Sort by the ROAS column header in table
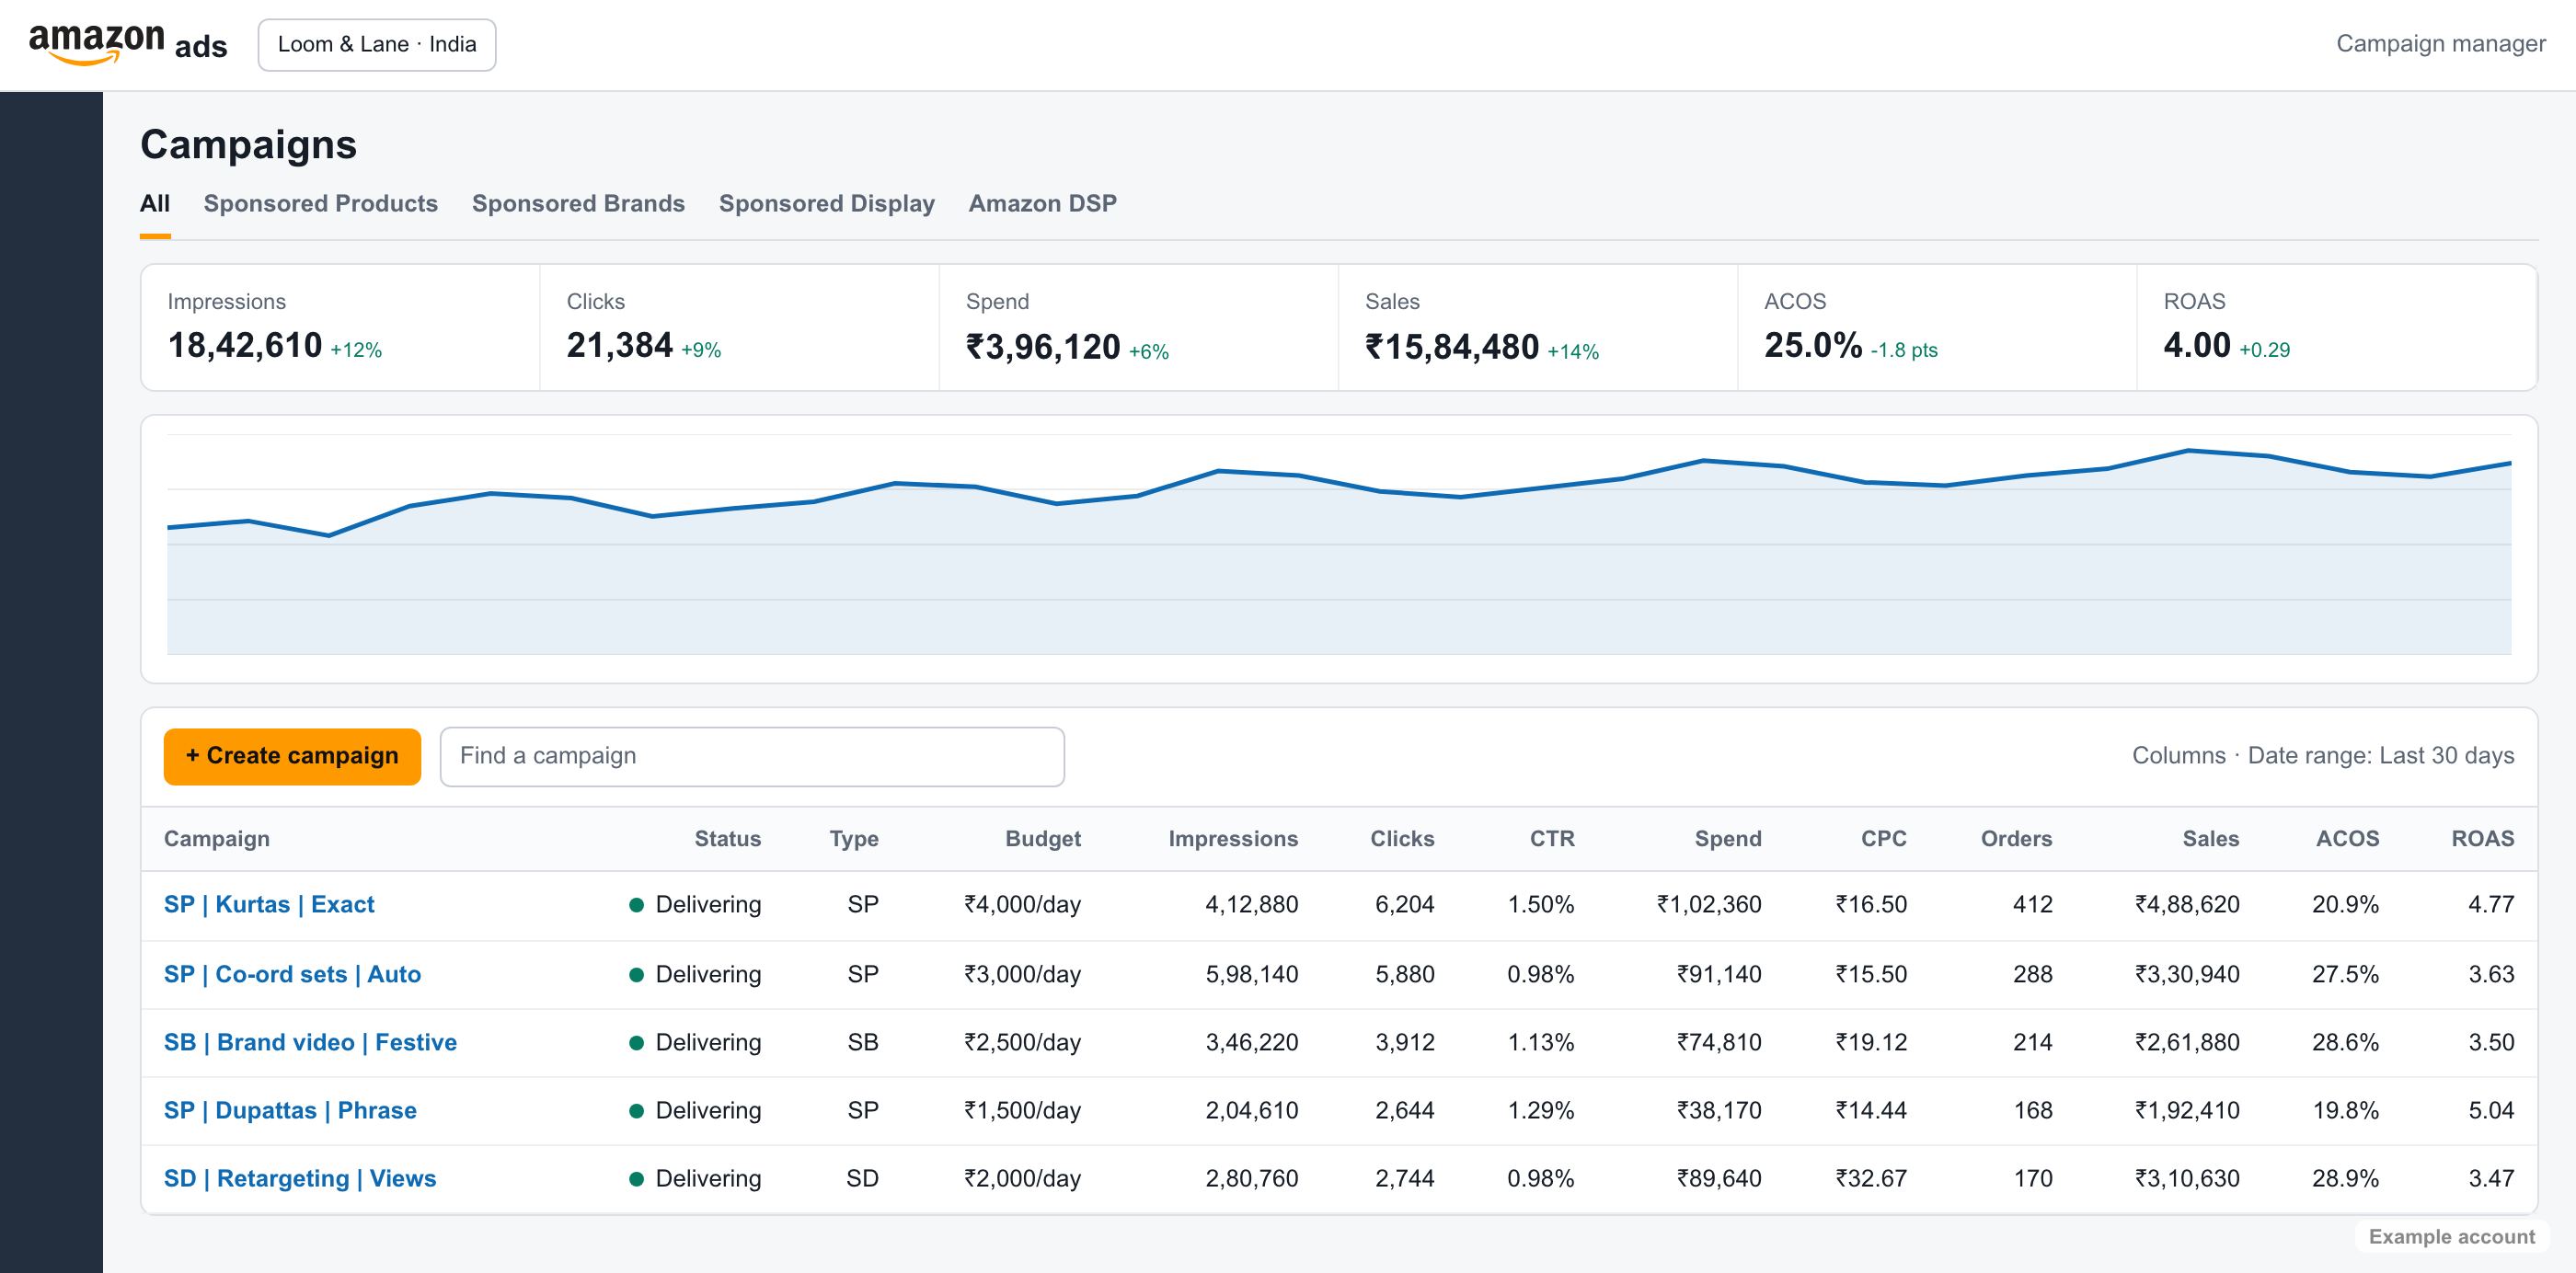The image size is (2576, 1273). [2482, 838]
